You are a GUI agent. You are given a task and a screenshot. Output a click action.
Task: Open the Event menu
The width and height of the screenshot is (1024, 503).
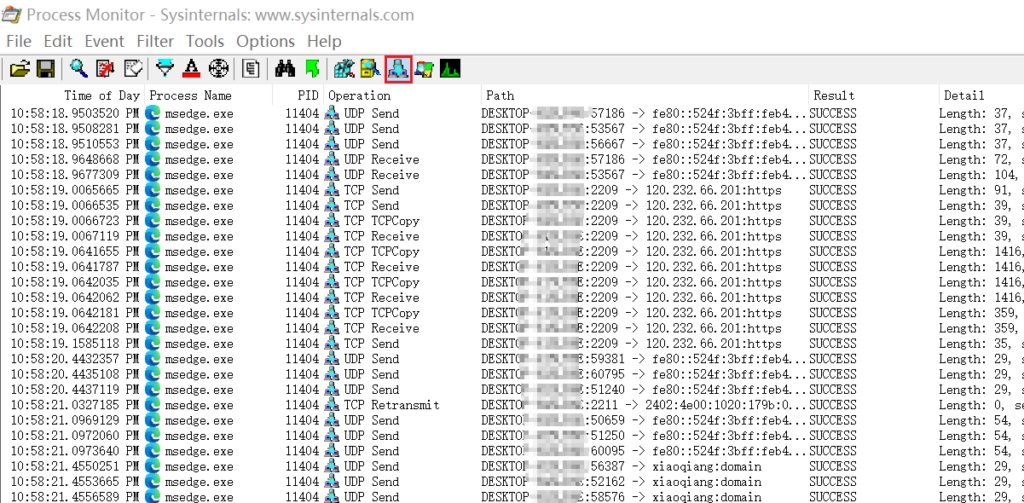(x=104, y=41)
